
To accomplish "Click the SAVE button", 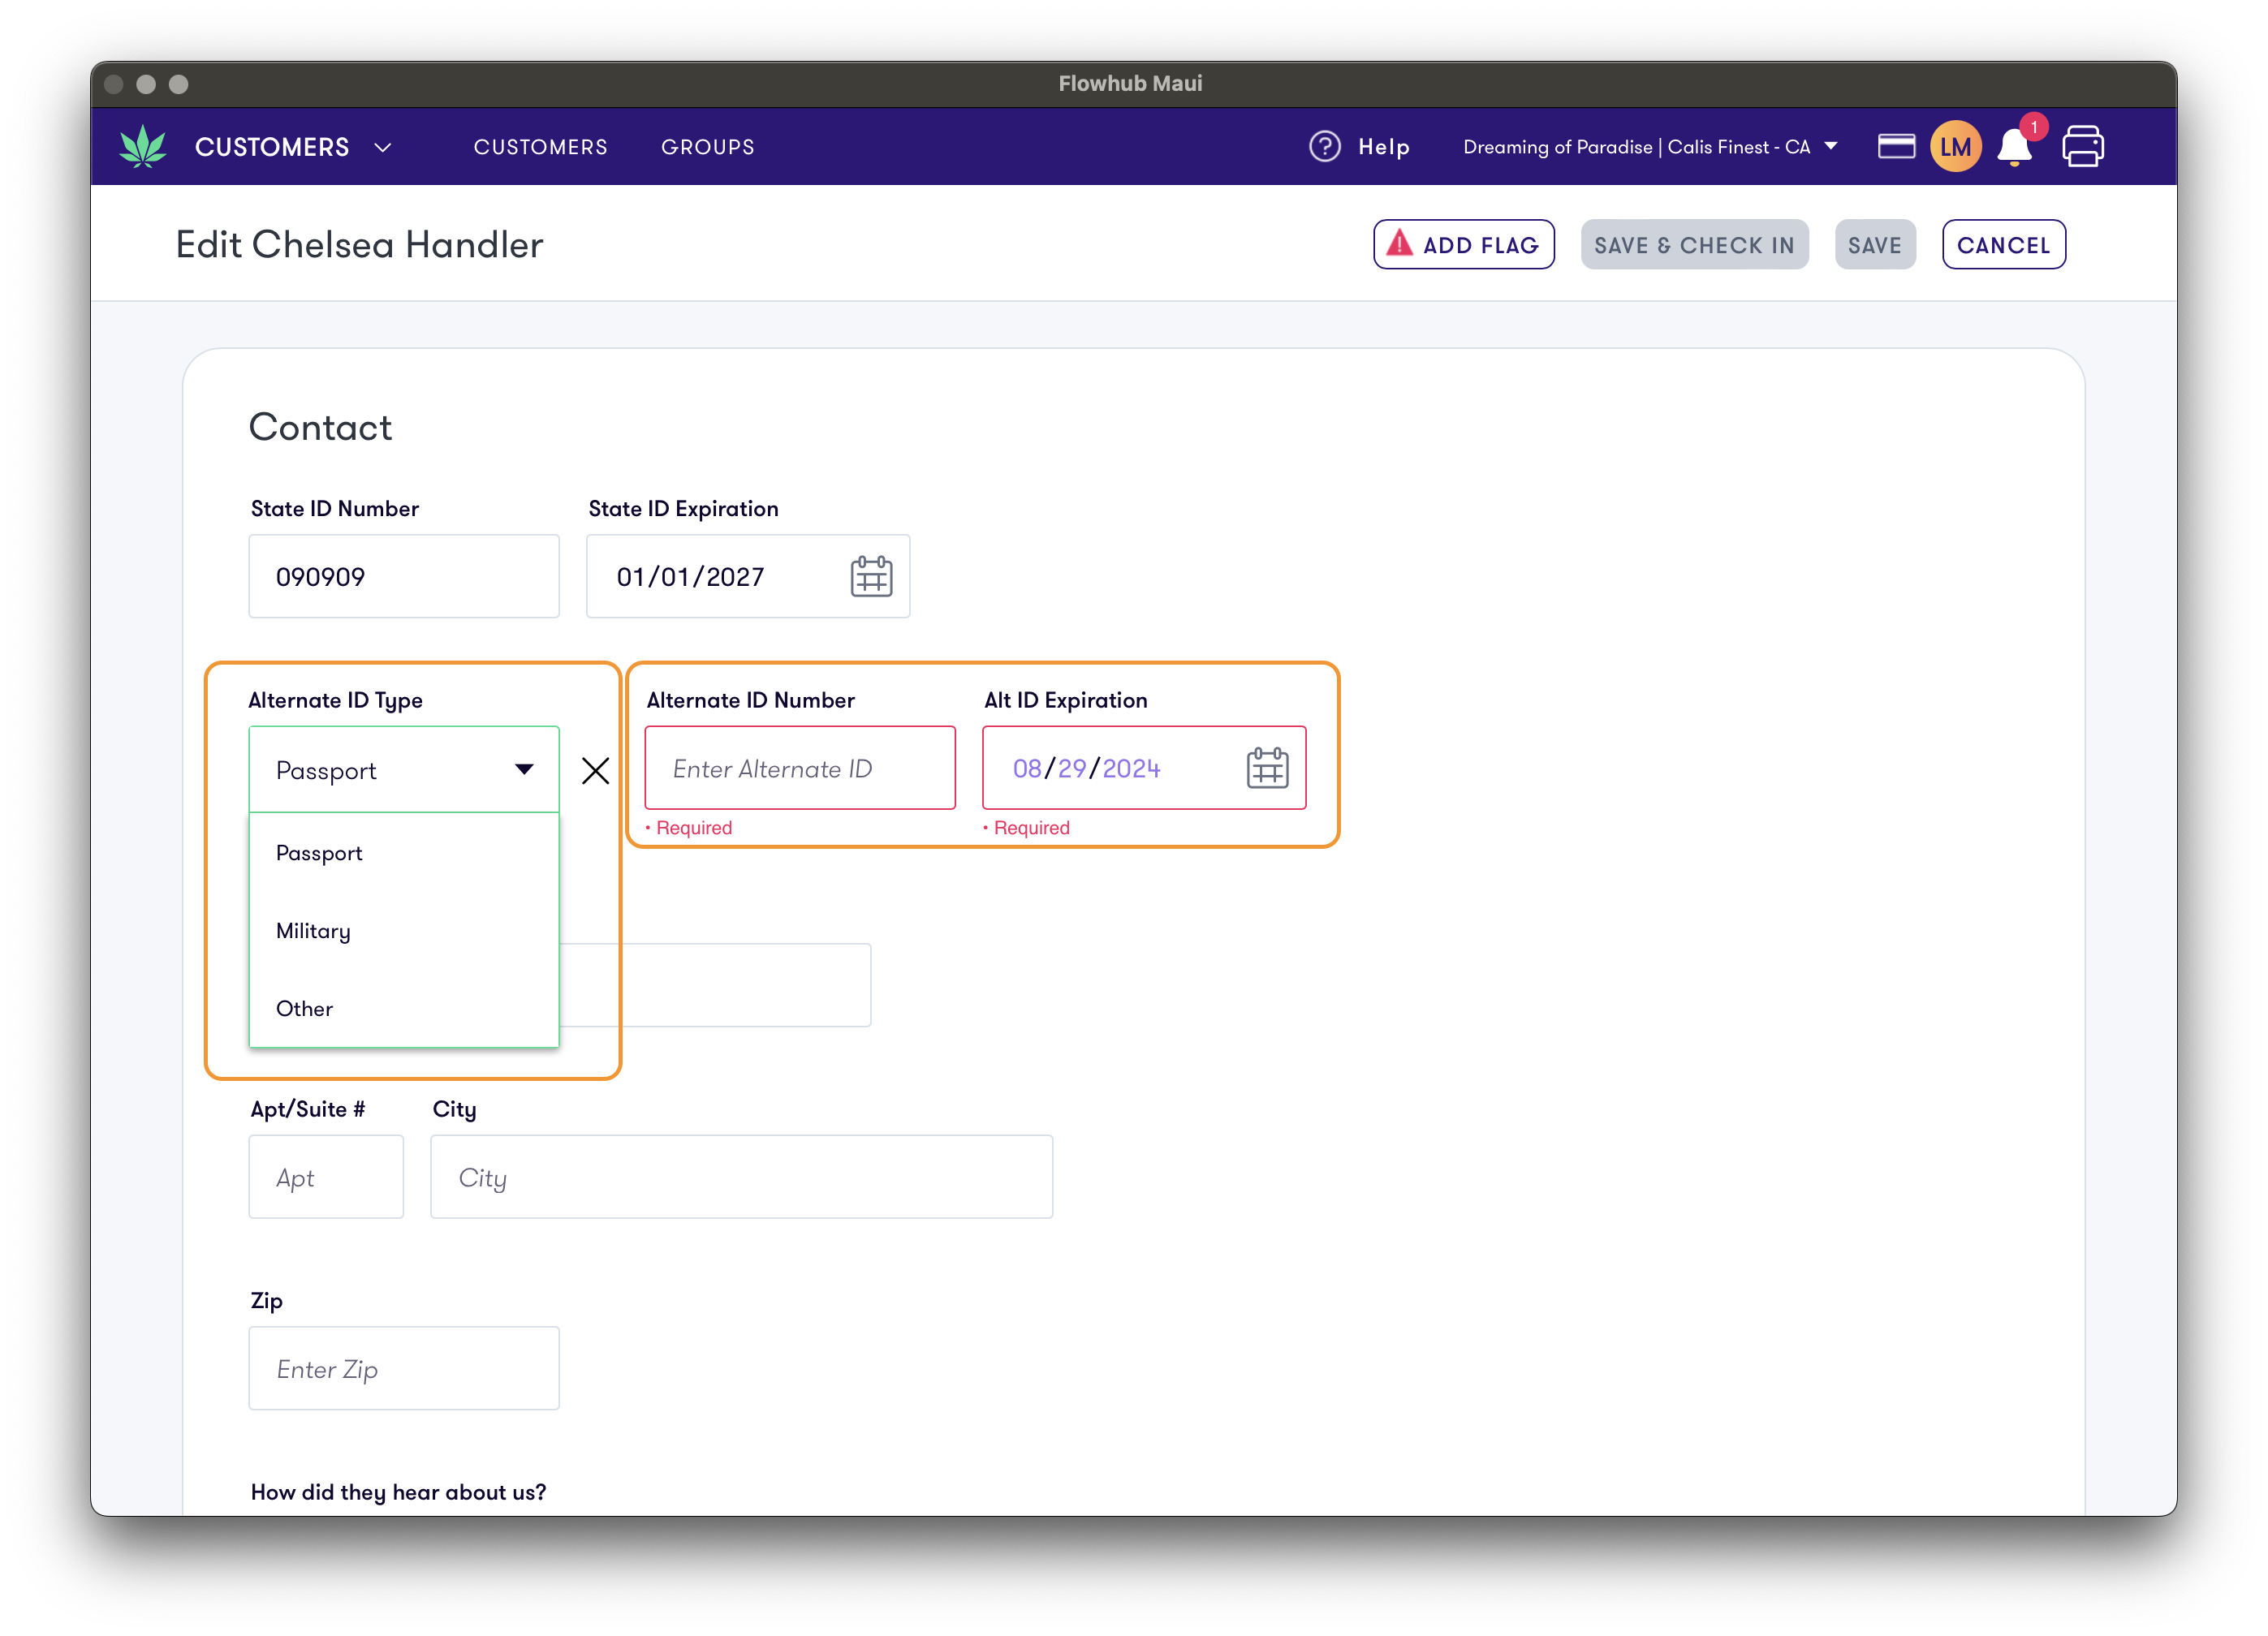I will click(1874, 244).
